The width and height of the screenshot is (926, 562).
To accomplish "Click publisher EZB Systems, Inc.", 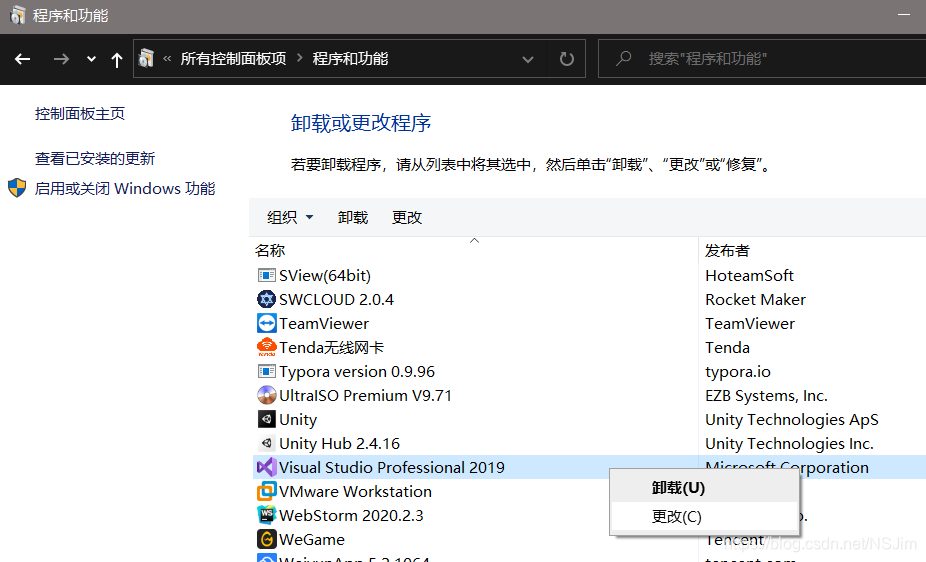I will (767, 396).
